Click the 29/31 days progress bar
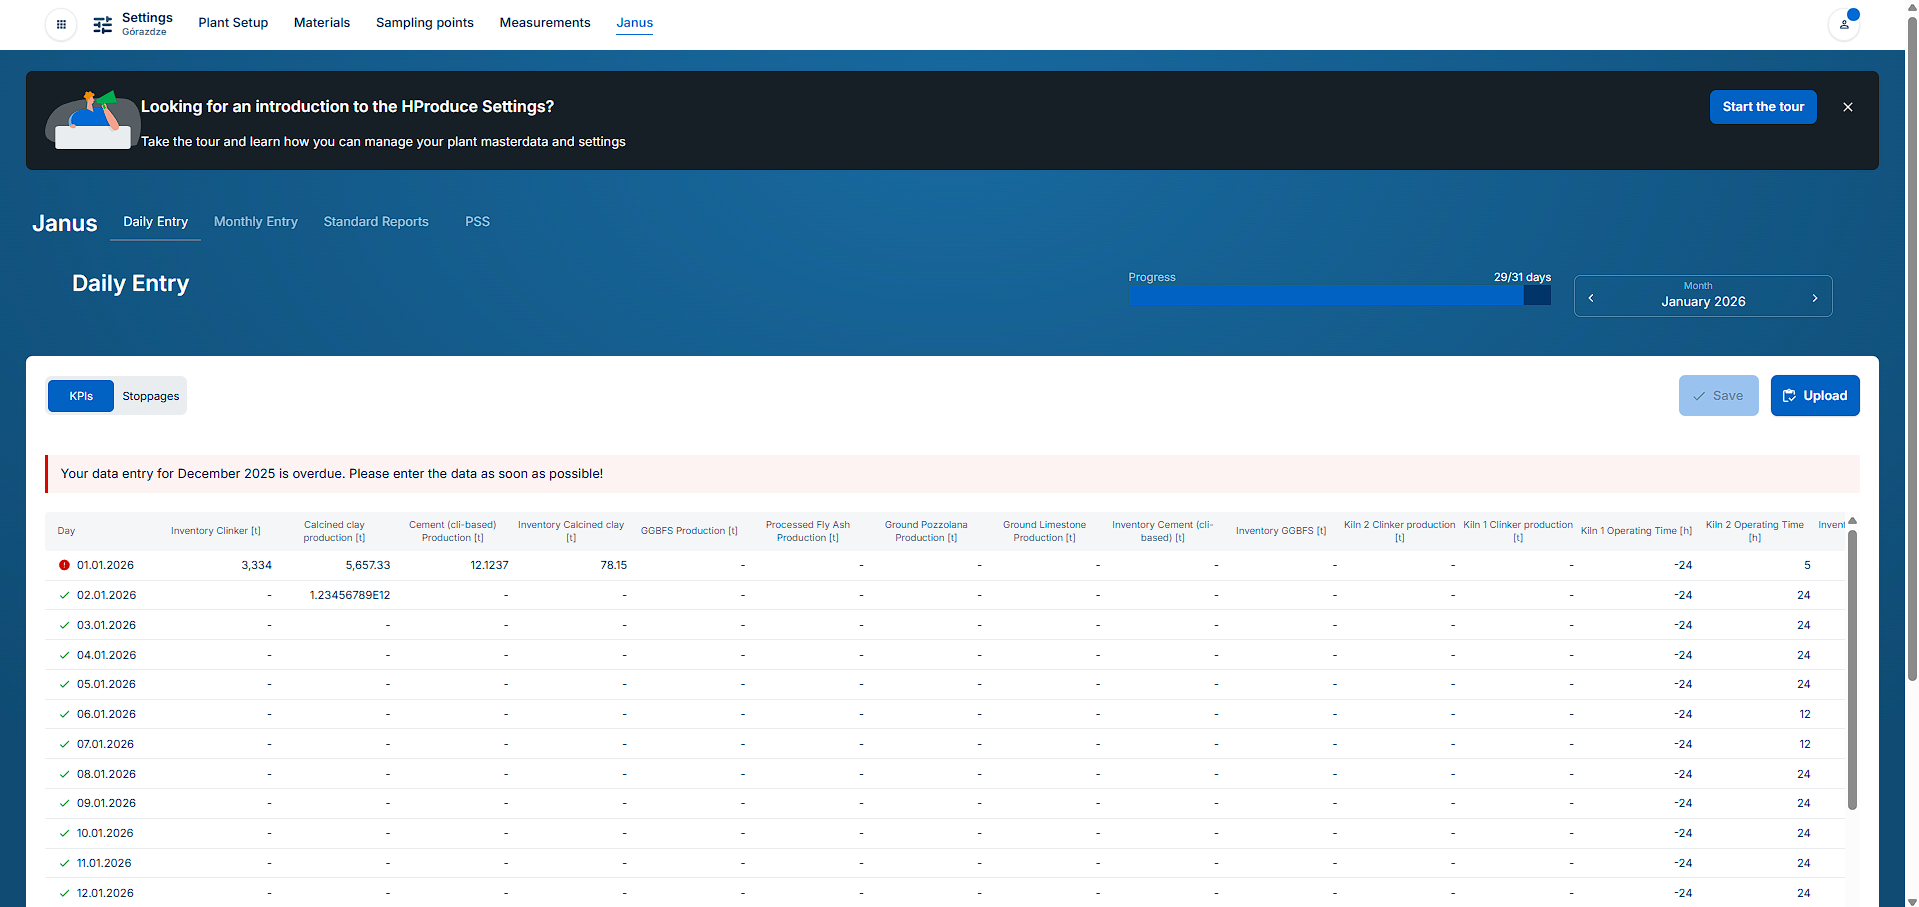The width and height of the screenshot is (1919, 907). coord(1340,296)
